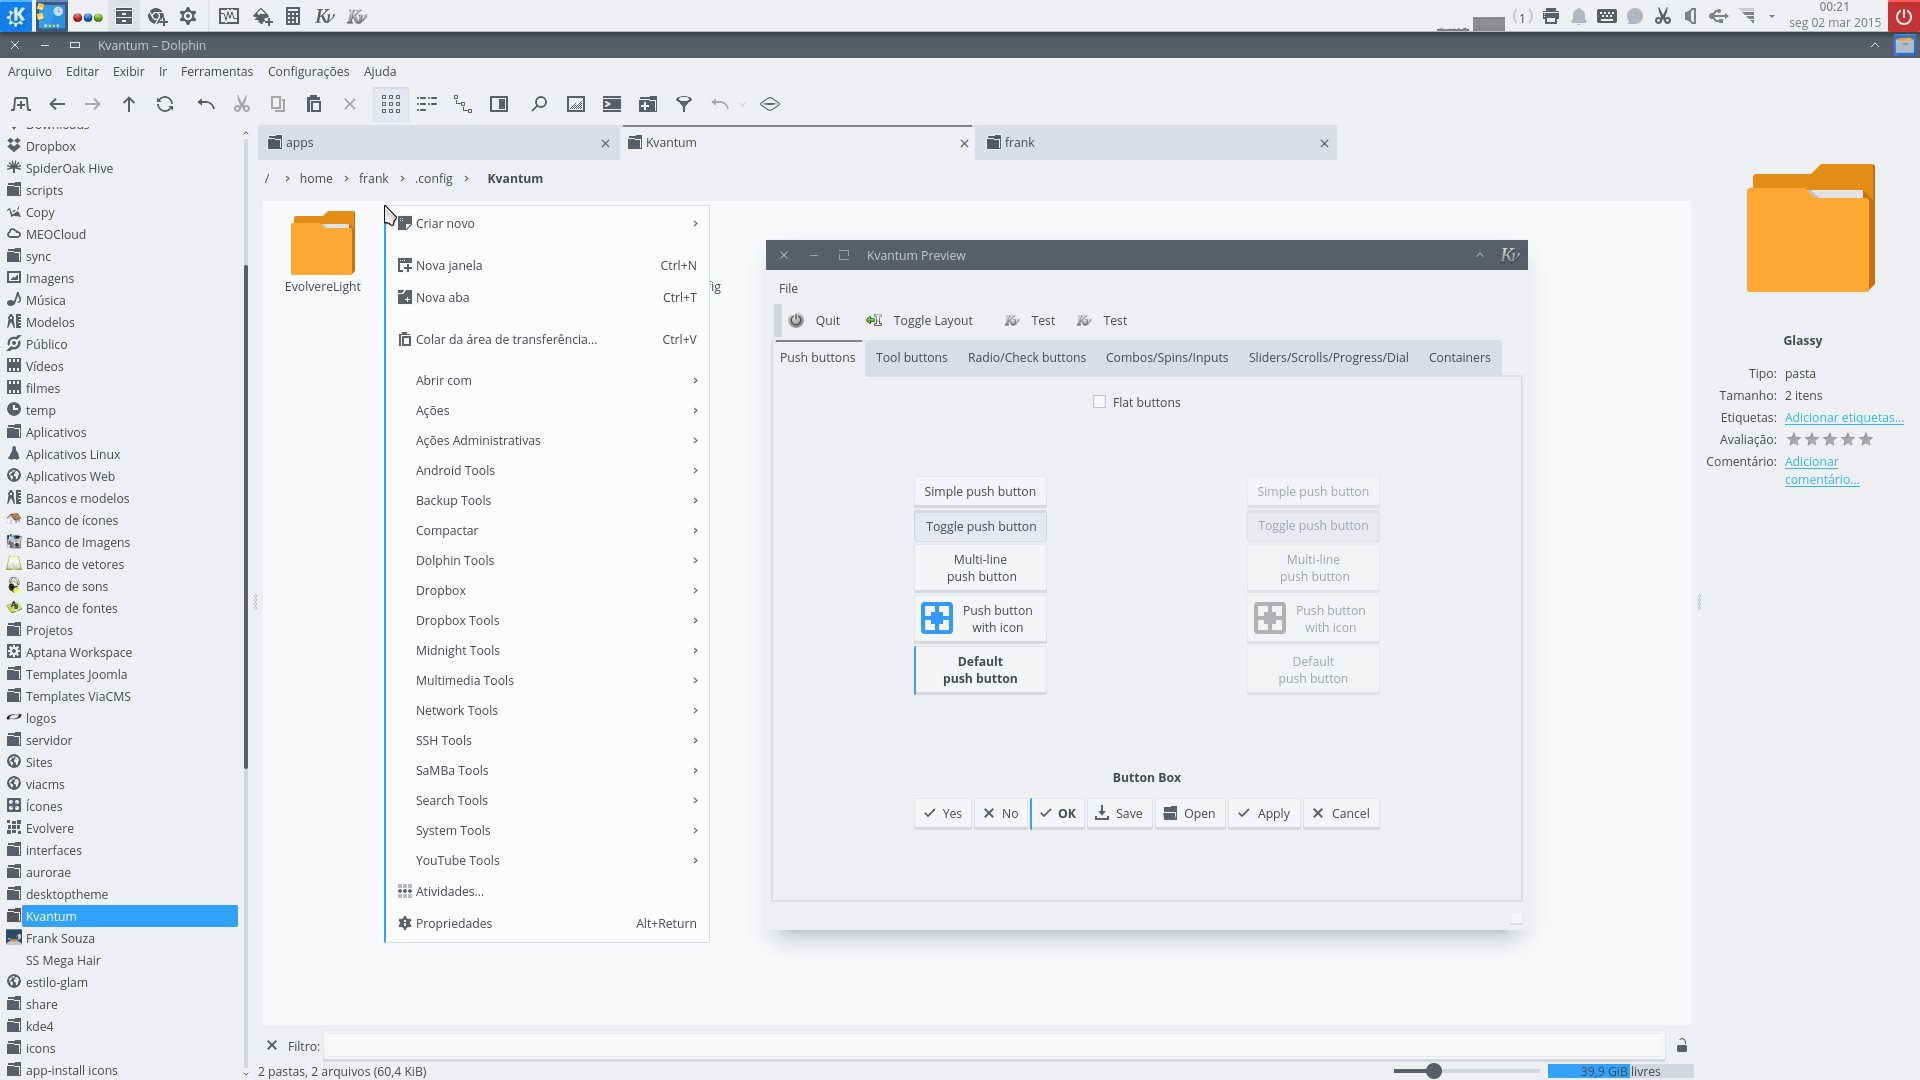Screen dimensions: 1920x1080
Task: Open the Find search tool
Action: click(539, 104)
